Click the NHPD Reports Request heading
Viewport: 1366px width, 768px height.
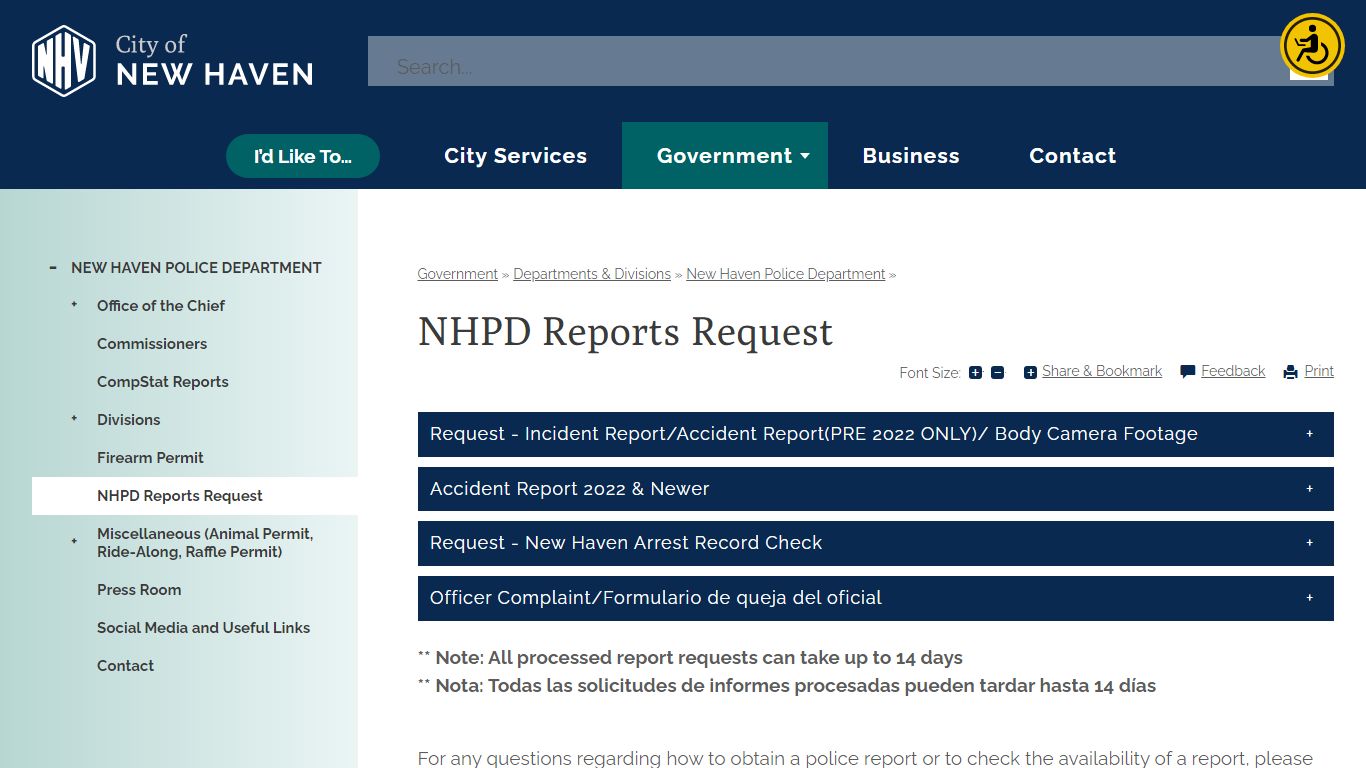click(x=625, y=332)
